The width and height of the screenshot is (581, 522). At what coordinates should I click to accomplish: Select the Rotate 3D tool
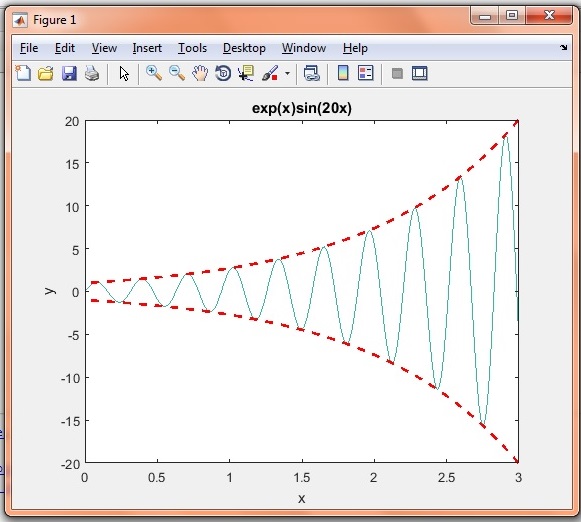tap(223, 73)
